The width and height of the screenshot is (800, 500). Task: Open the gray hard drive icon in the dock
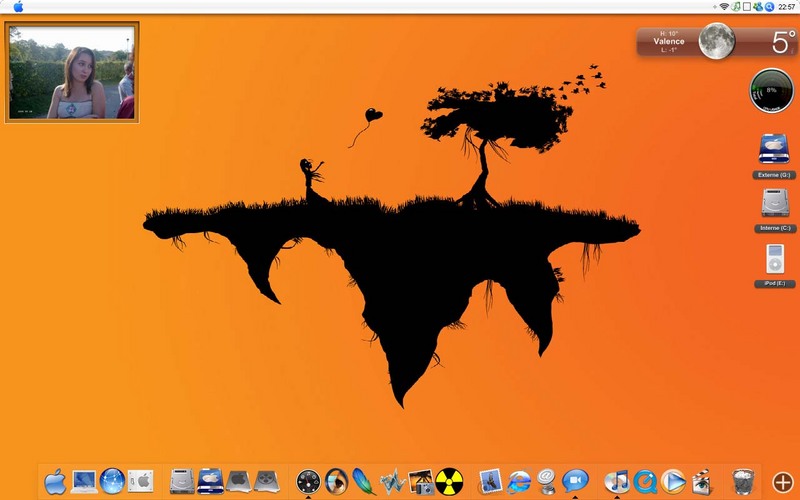click(x=182, y=482)
